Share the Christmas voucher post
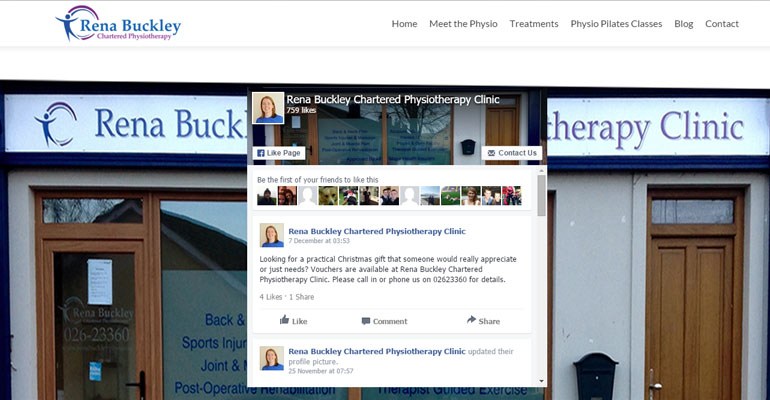 [483, 321]
